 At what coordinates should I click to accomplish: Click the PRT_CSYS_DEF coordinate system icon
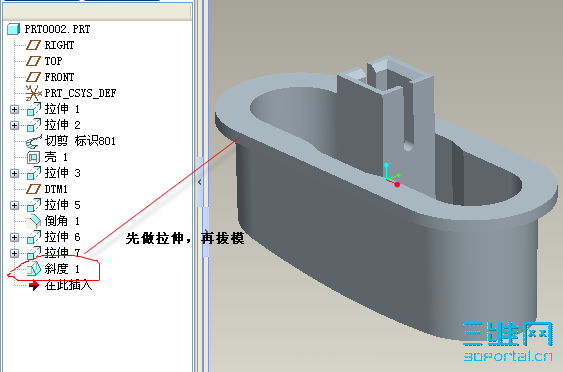[x=33, y=93]
